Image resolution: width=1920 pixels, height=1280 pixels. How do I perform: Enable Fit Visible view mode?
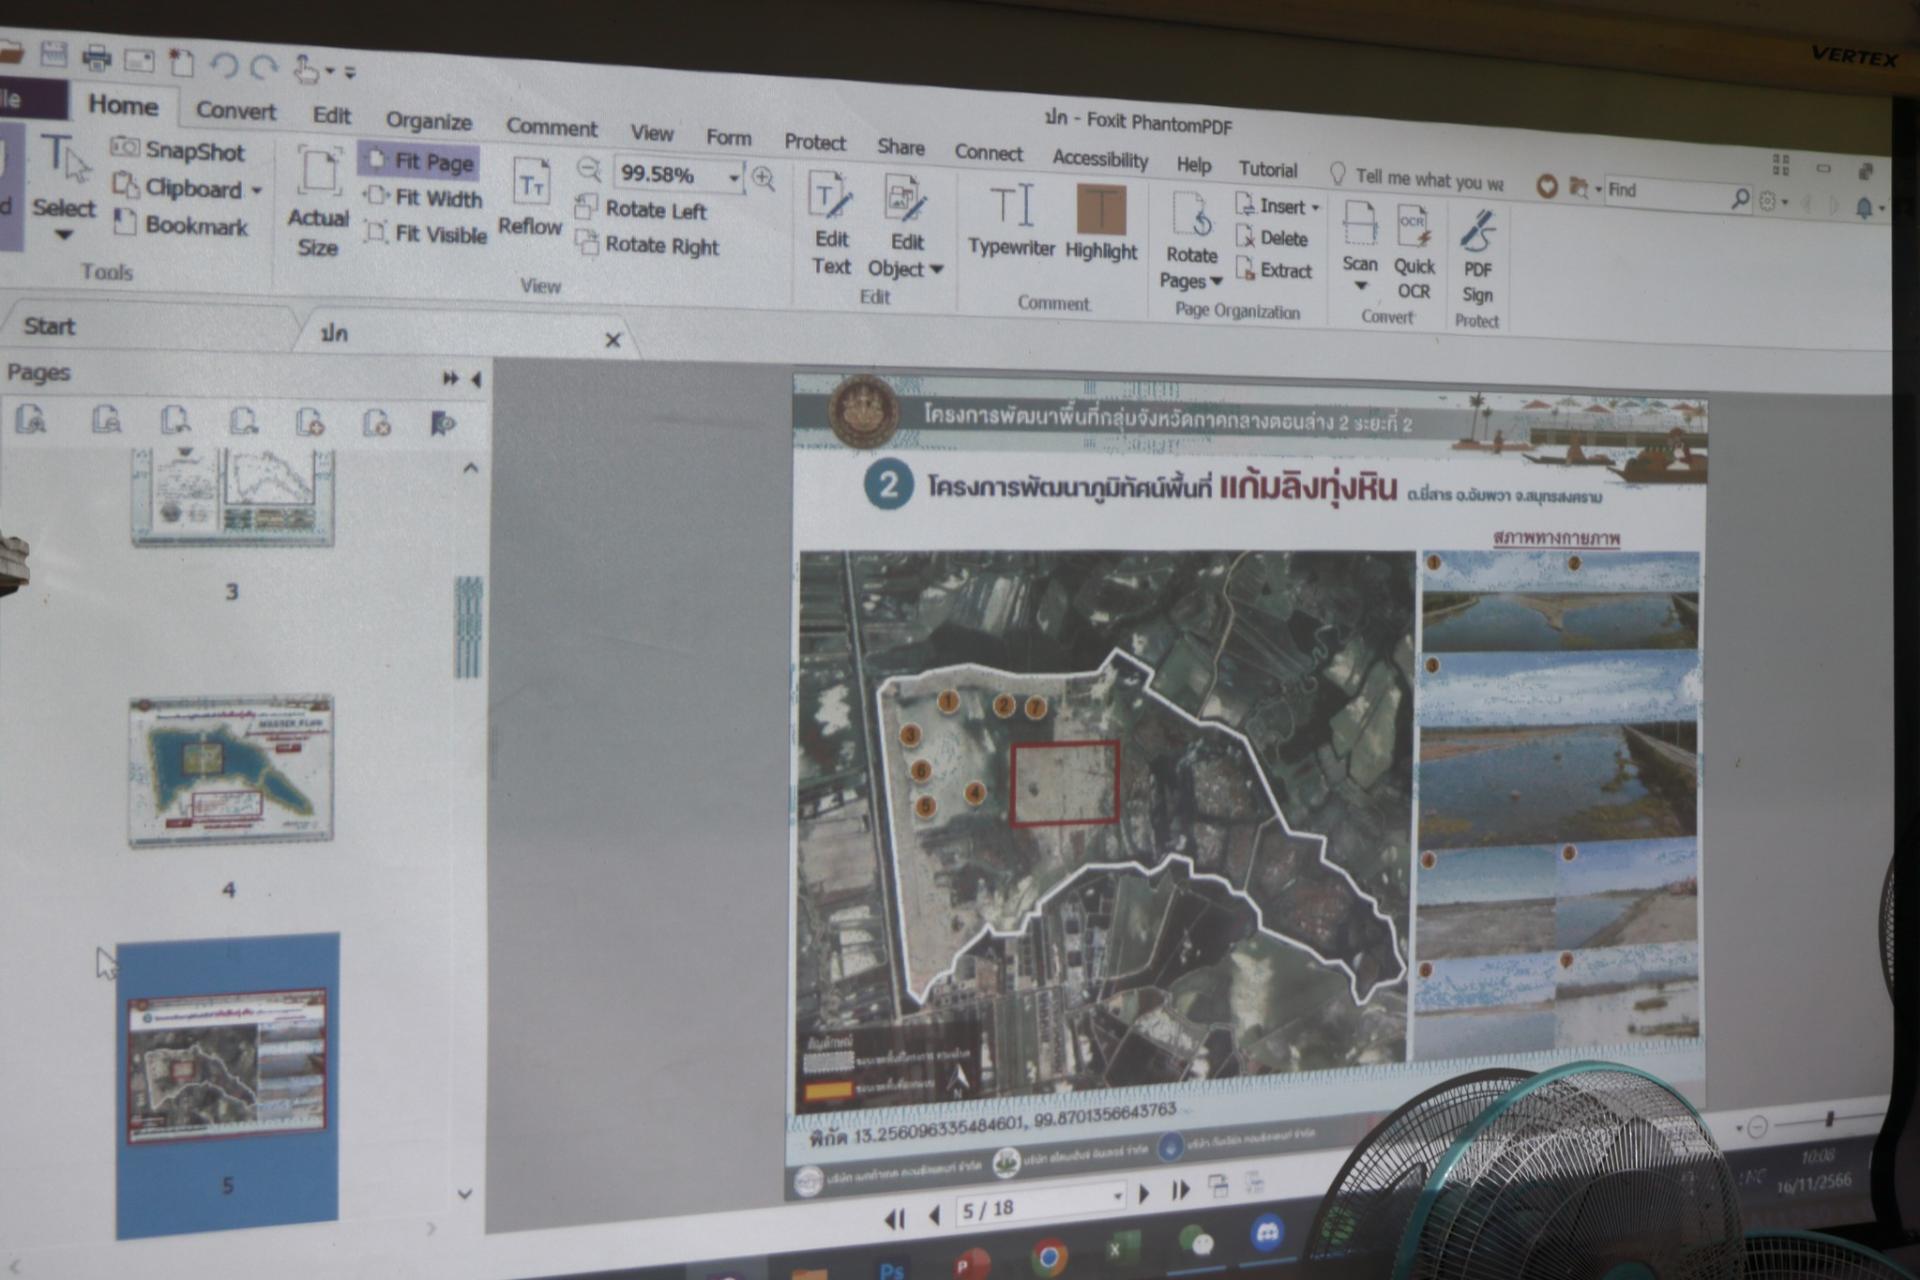pos(426,233)
